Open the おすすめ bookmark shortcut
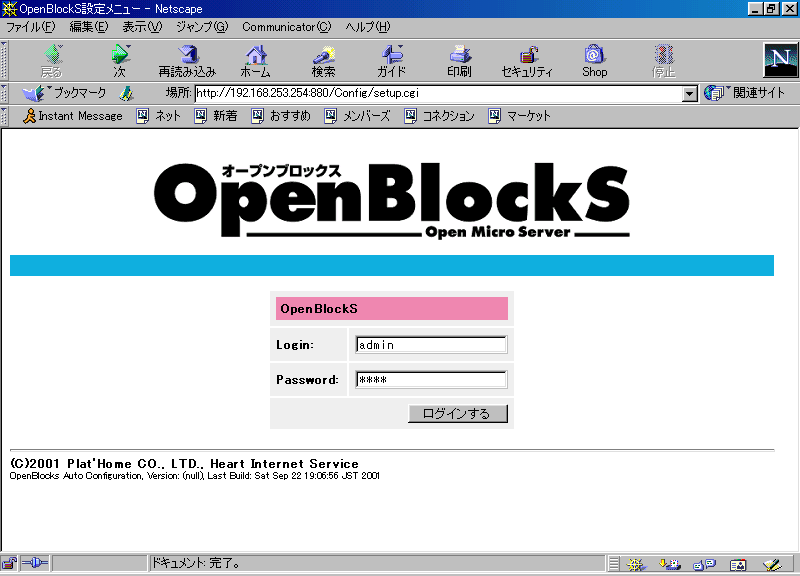The image size is (800, 576). pos(281,116)
